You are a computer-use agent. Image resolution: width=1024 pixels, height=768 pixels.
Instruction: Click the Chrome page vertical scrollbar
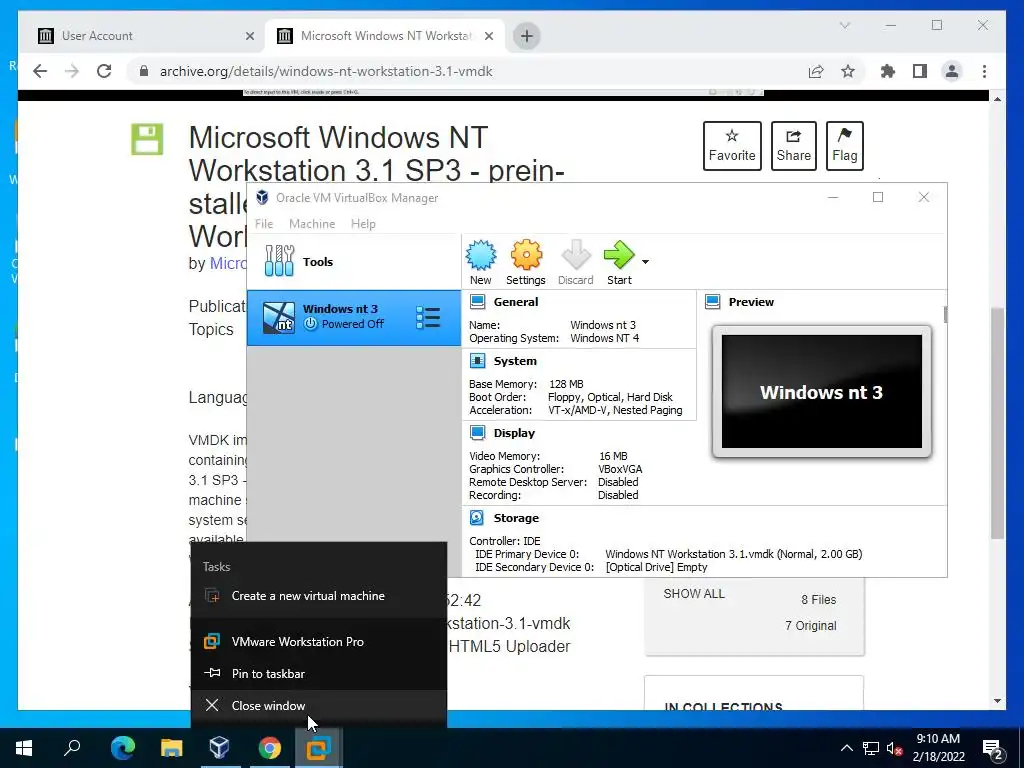(x=997, y=424)
